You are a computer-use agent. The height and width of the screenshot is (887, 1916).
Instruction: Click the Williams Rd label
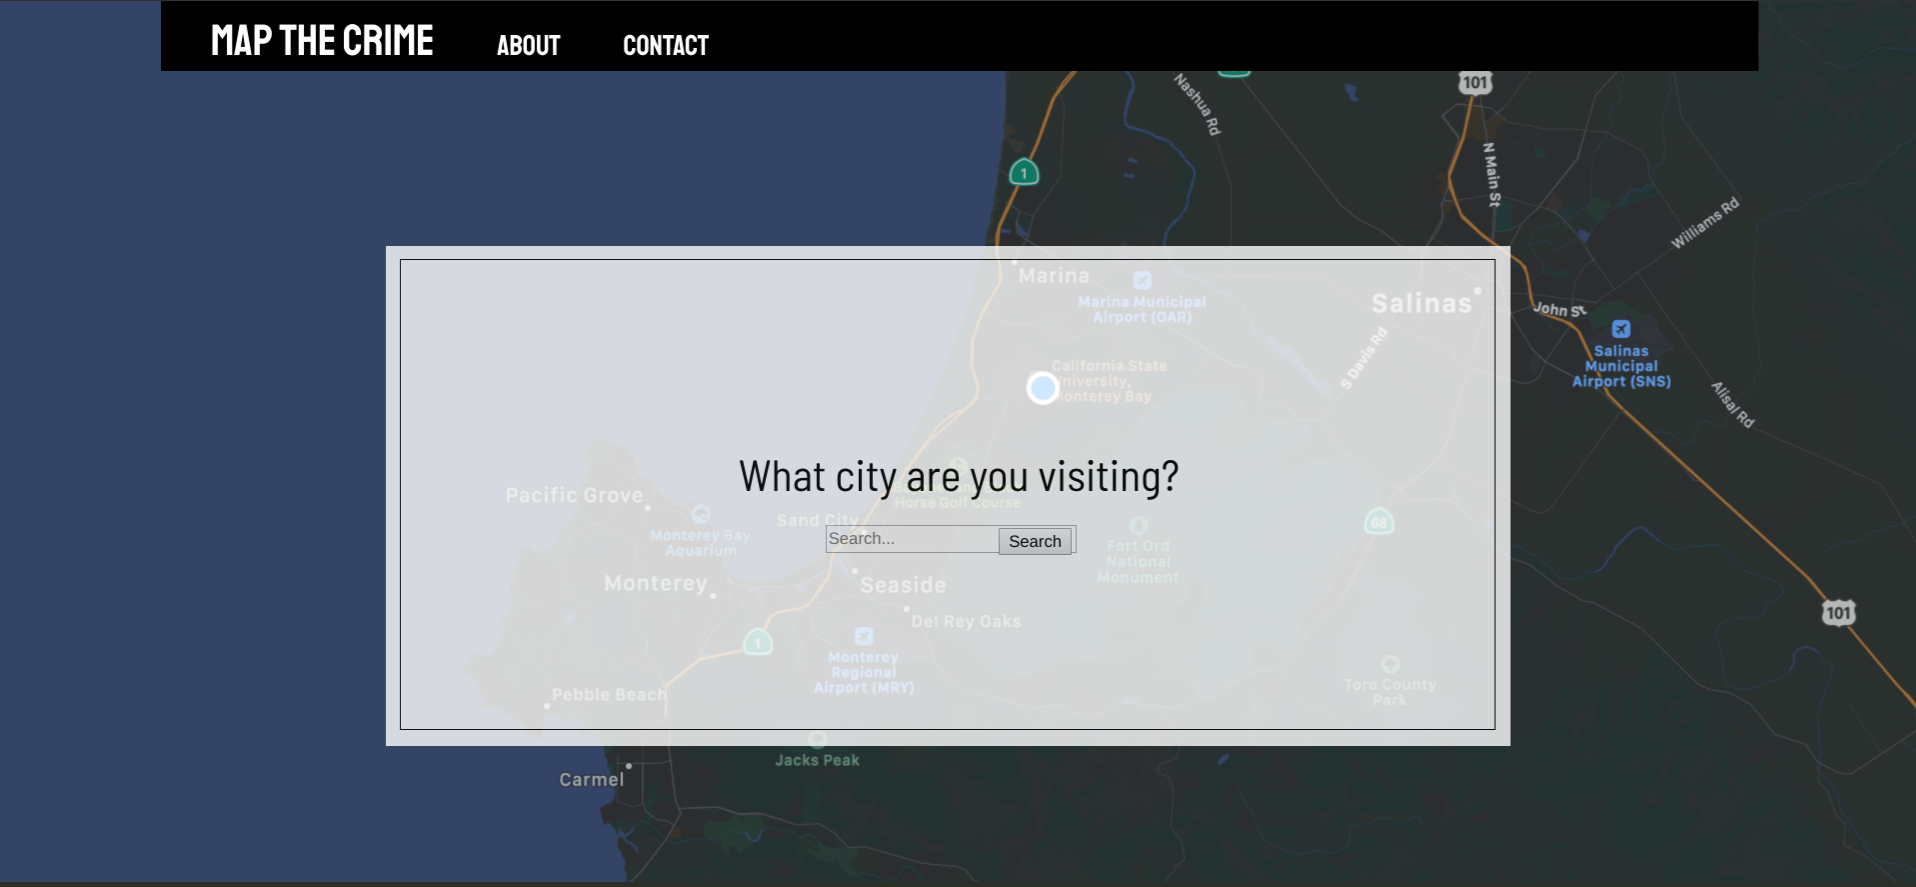pos(1706,223)
